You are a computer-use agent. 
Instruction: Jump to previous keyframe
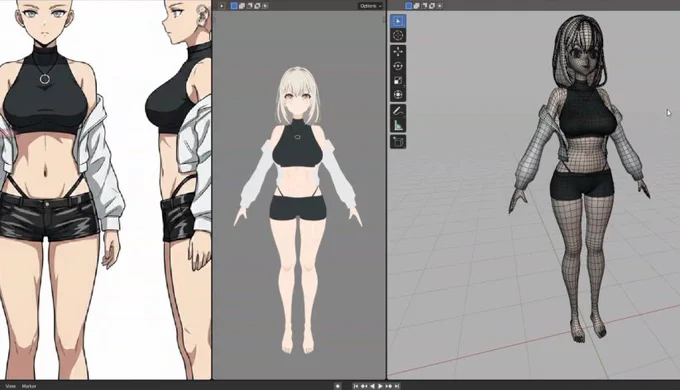[364, 386]
